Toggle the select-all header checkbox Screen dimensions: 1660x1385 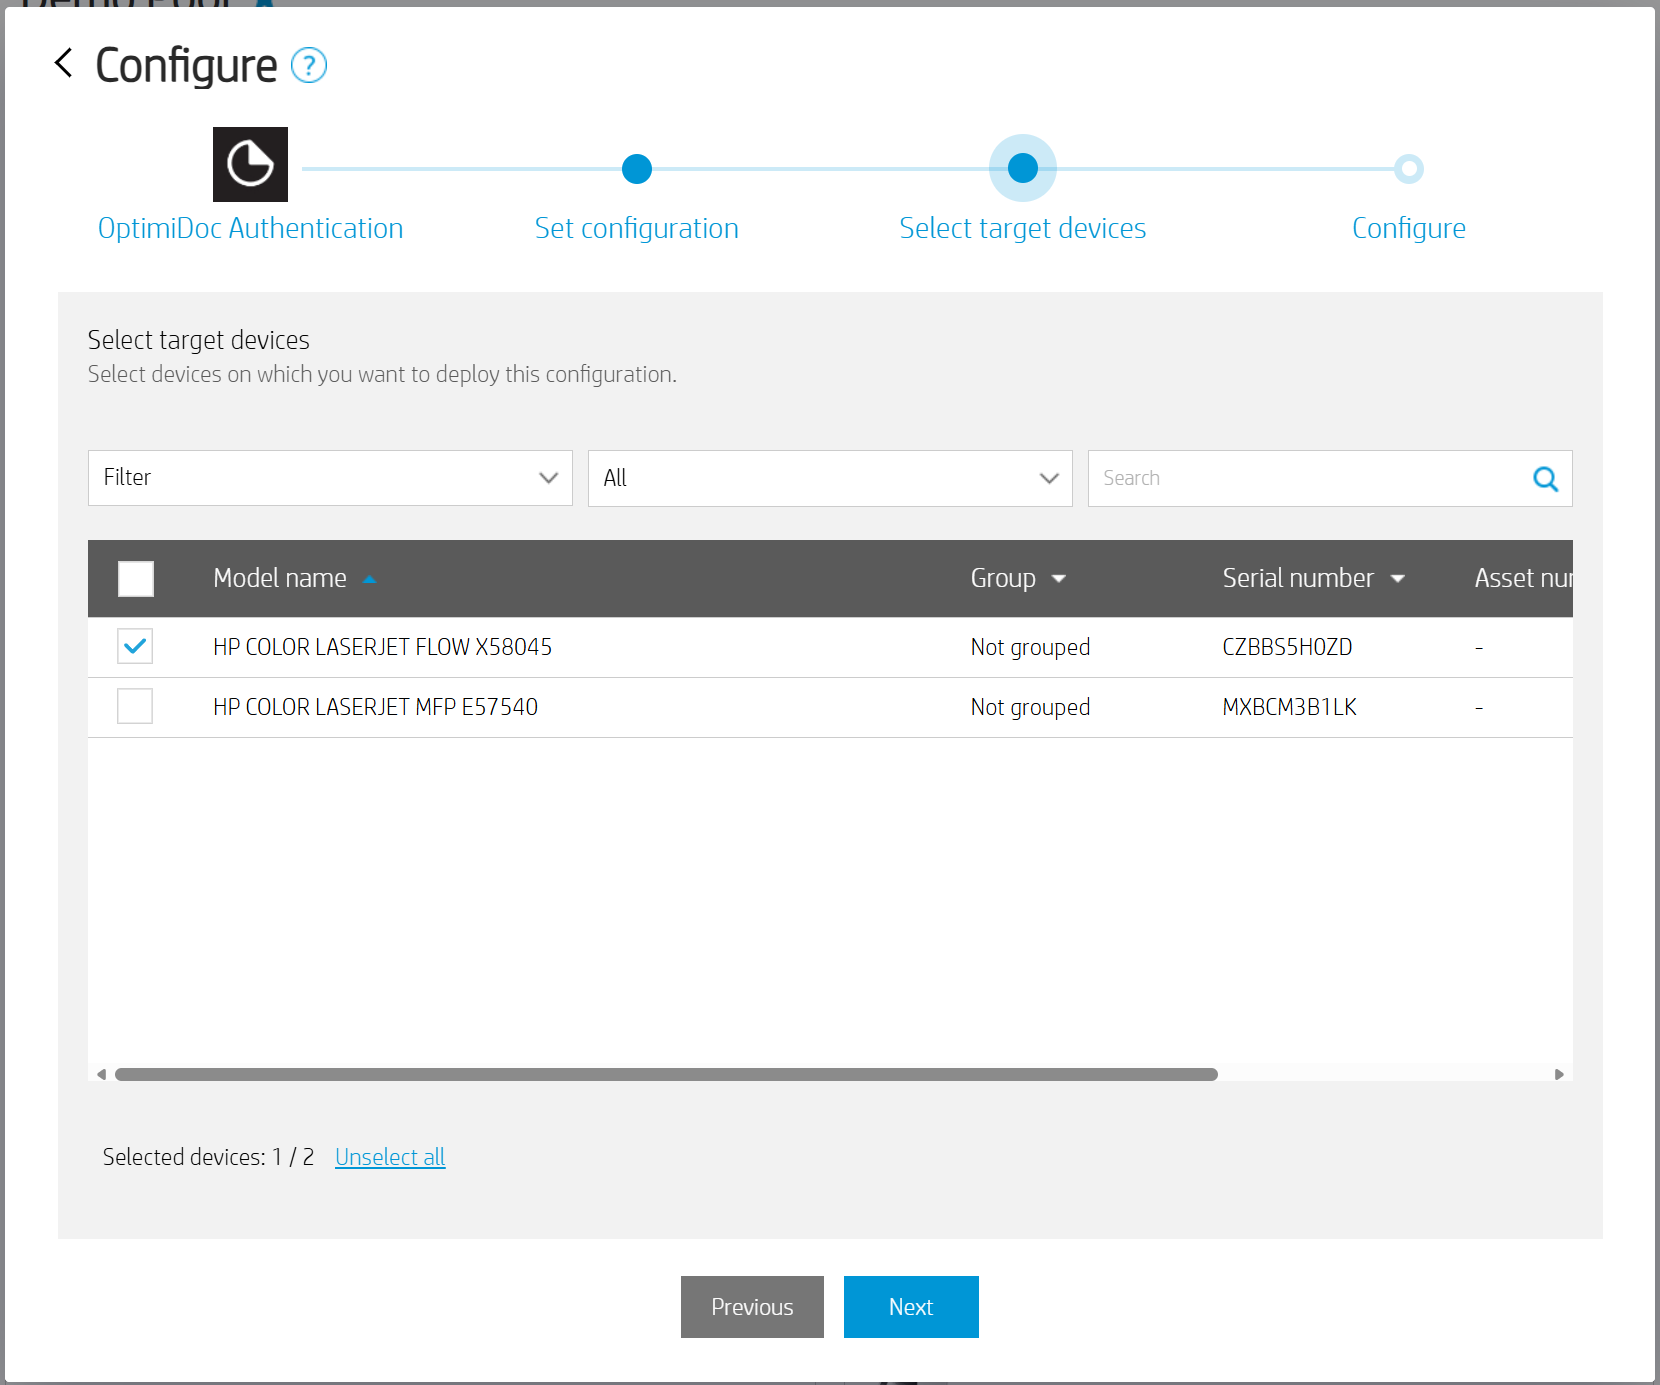pyautogui.click(x=136, y=579)
